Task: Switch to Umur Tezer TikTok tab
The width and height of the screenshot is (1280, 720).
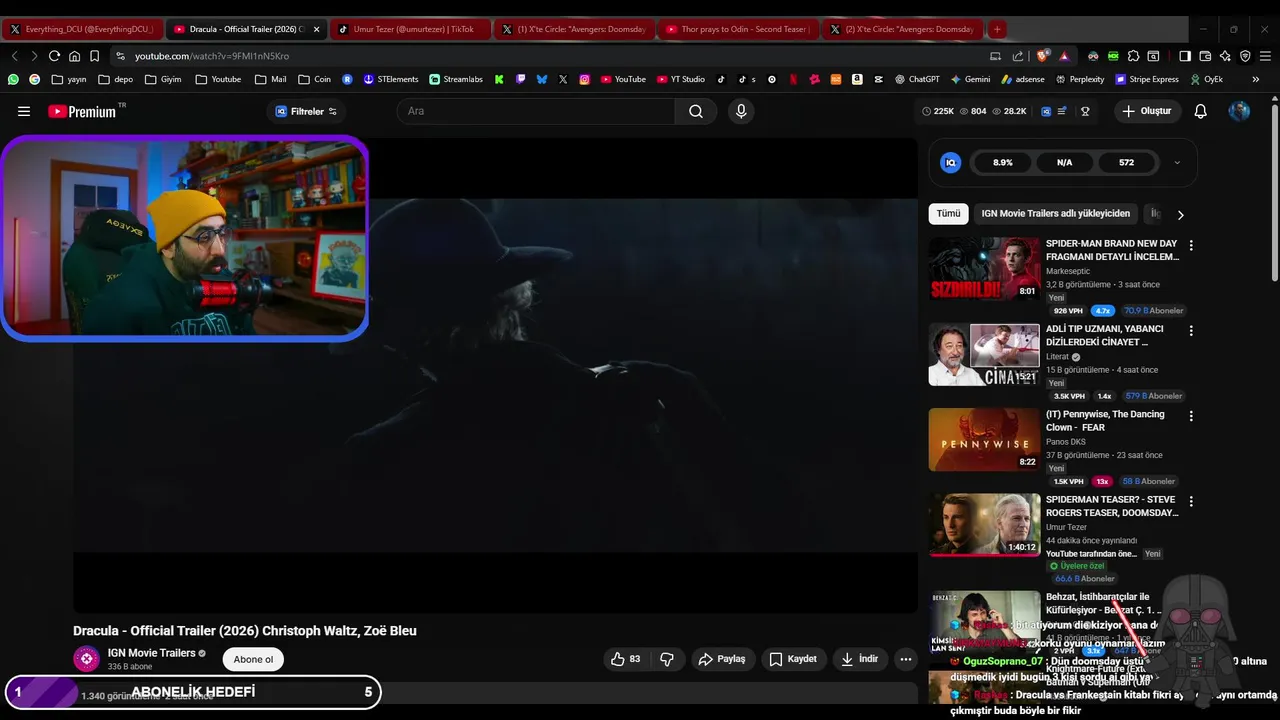Action: [410, 29]
